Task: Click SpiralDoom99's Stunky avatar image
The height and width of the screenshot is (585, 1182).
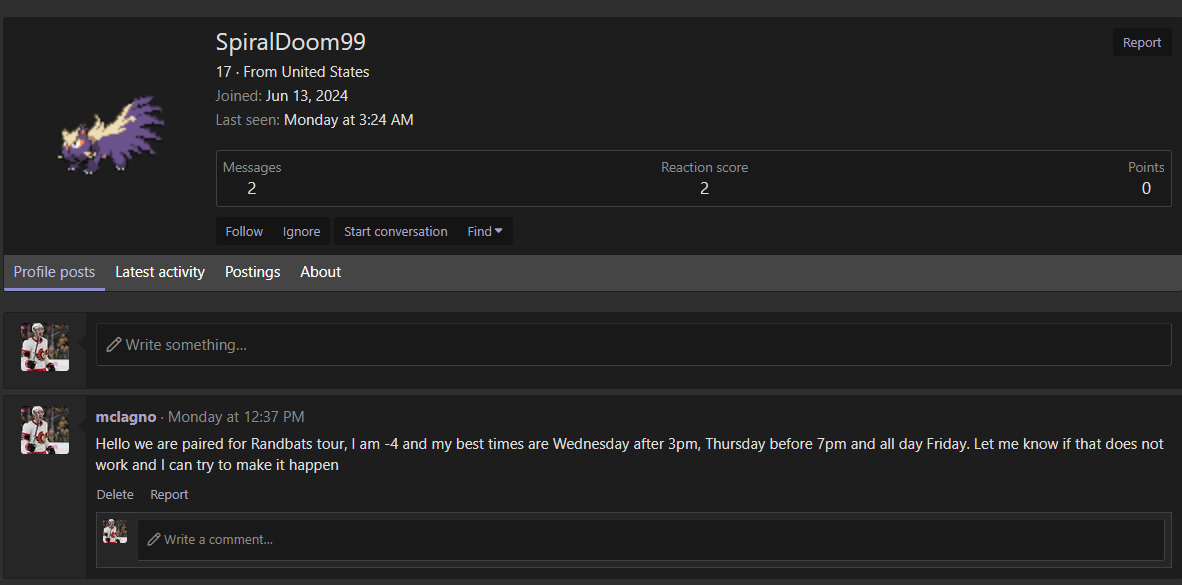Action: 110,135
